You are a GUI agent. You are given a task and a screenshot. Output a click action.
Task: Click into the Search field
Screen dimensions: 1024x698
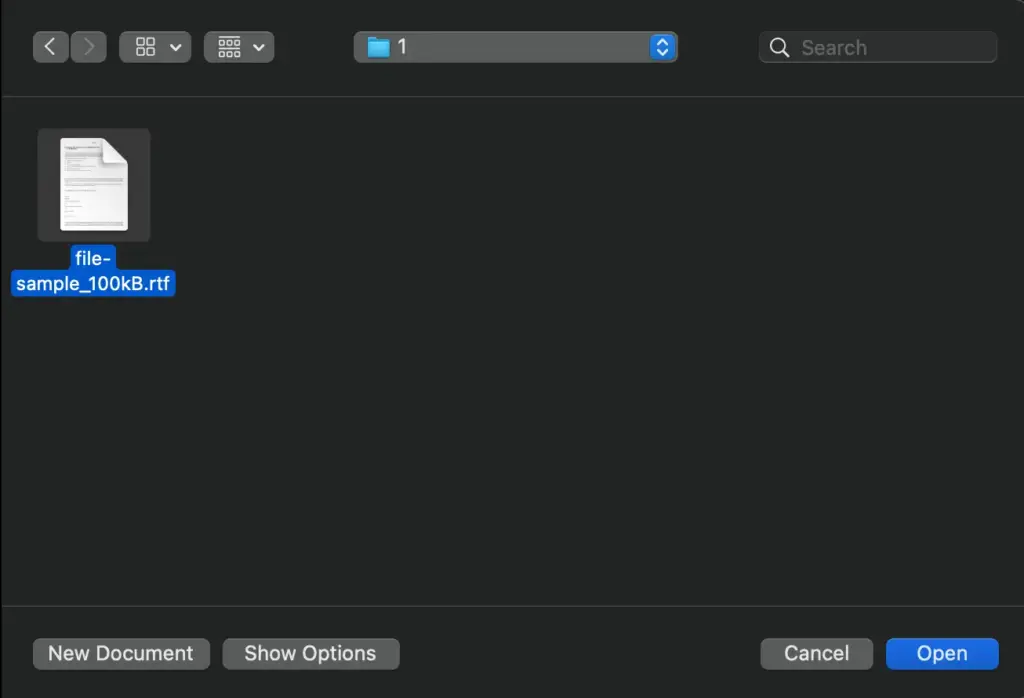(878, 47)
